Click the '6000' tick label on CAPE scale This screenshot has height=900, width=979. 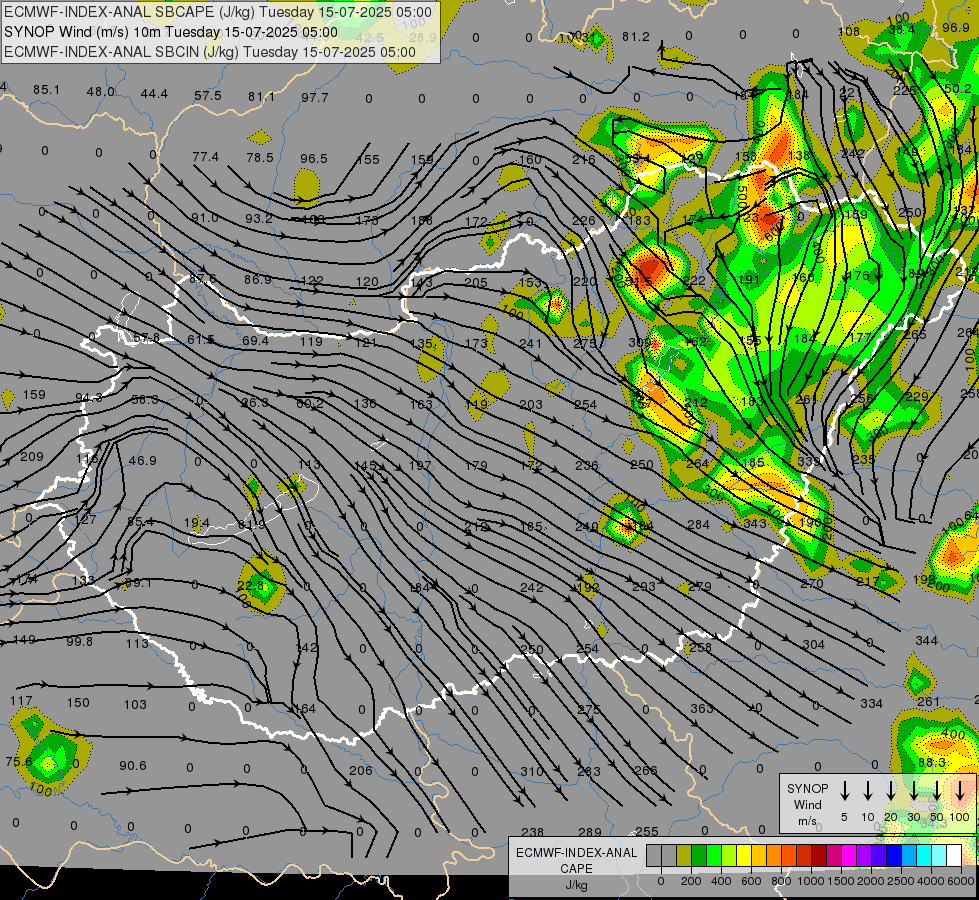pyautogui.click(x=962, y=881)
